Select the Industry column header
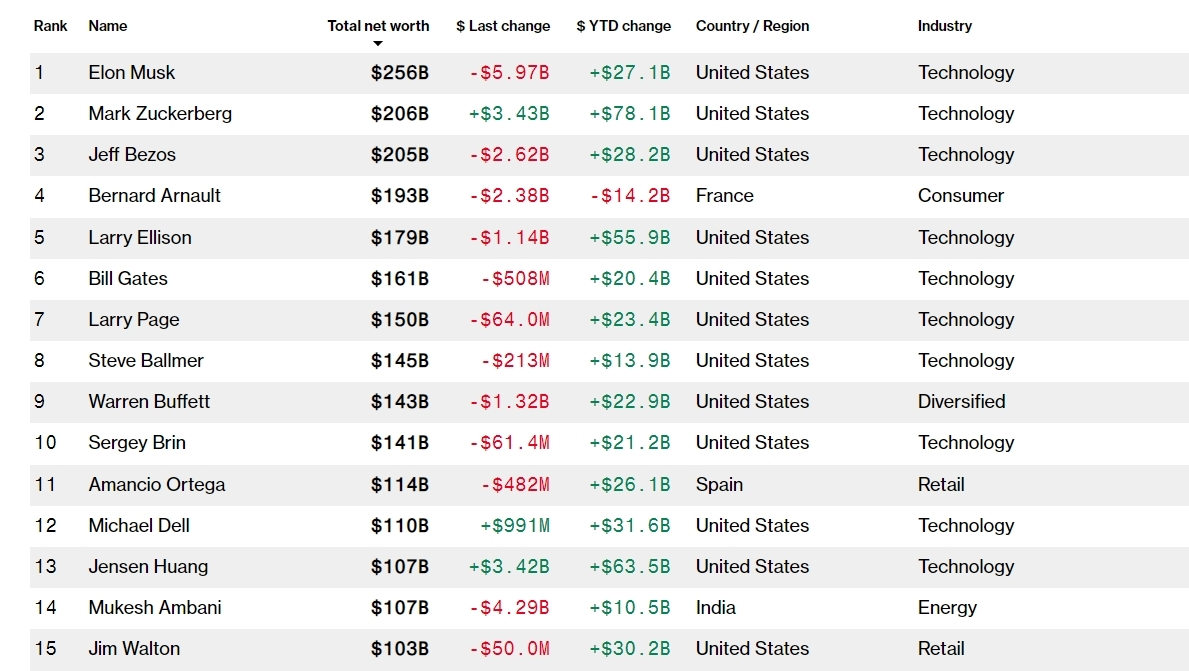The width and height of the screenshot is (1189, 671). click(944, 26)
